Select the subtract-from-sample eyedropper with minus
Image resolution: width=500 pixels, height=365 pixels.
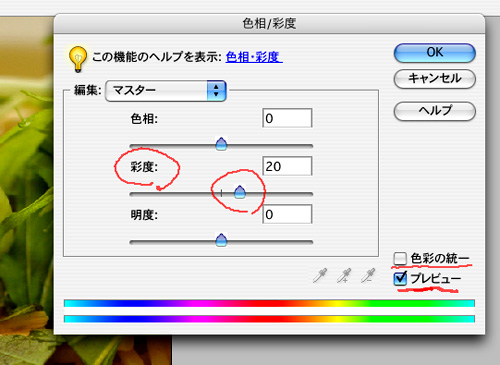pyautogui.click(x=368, y=276)
